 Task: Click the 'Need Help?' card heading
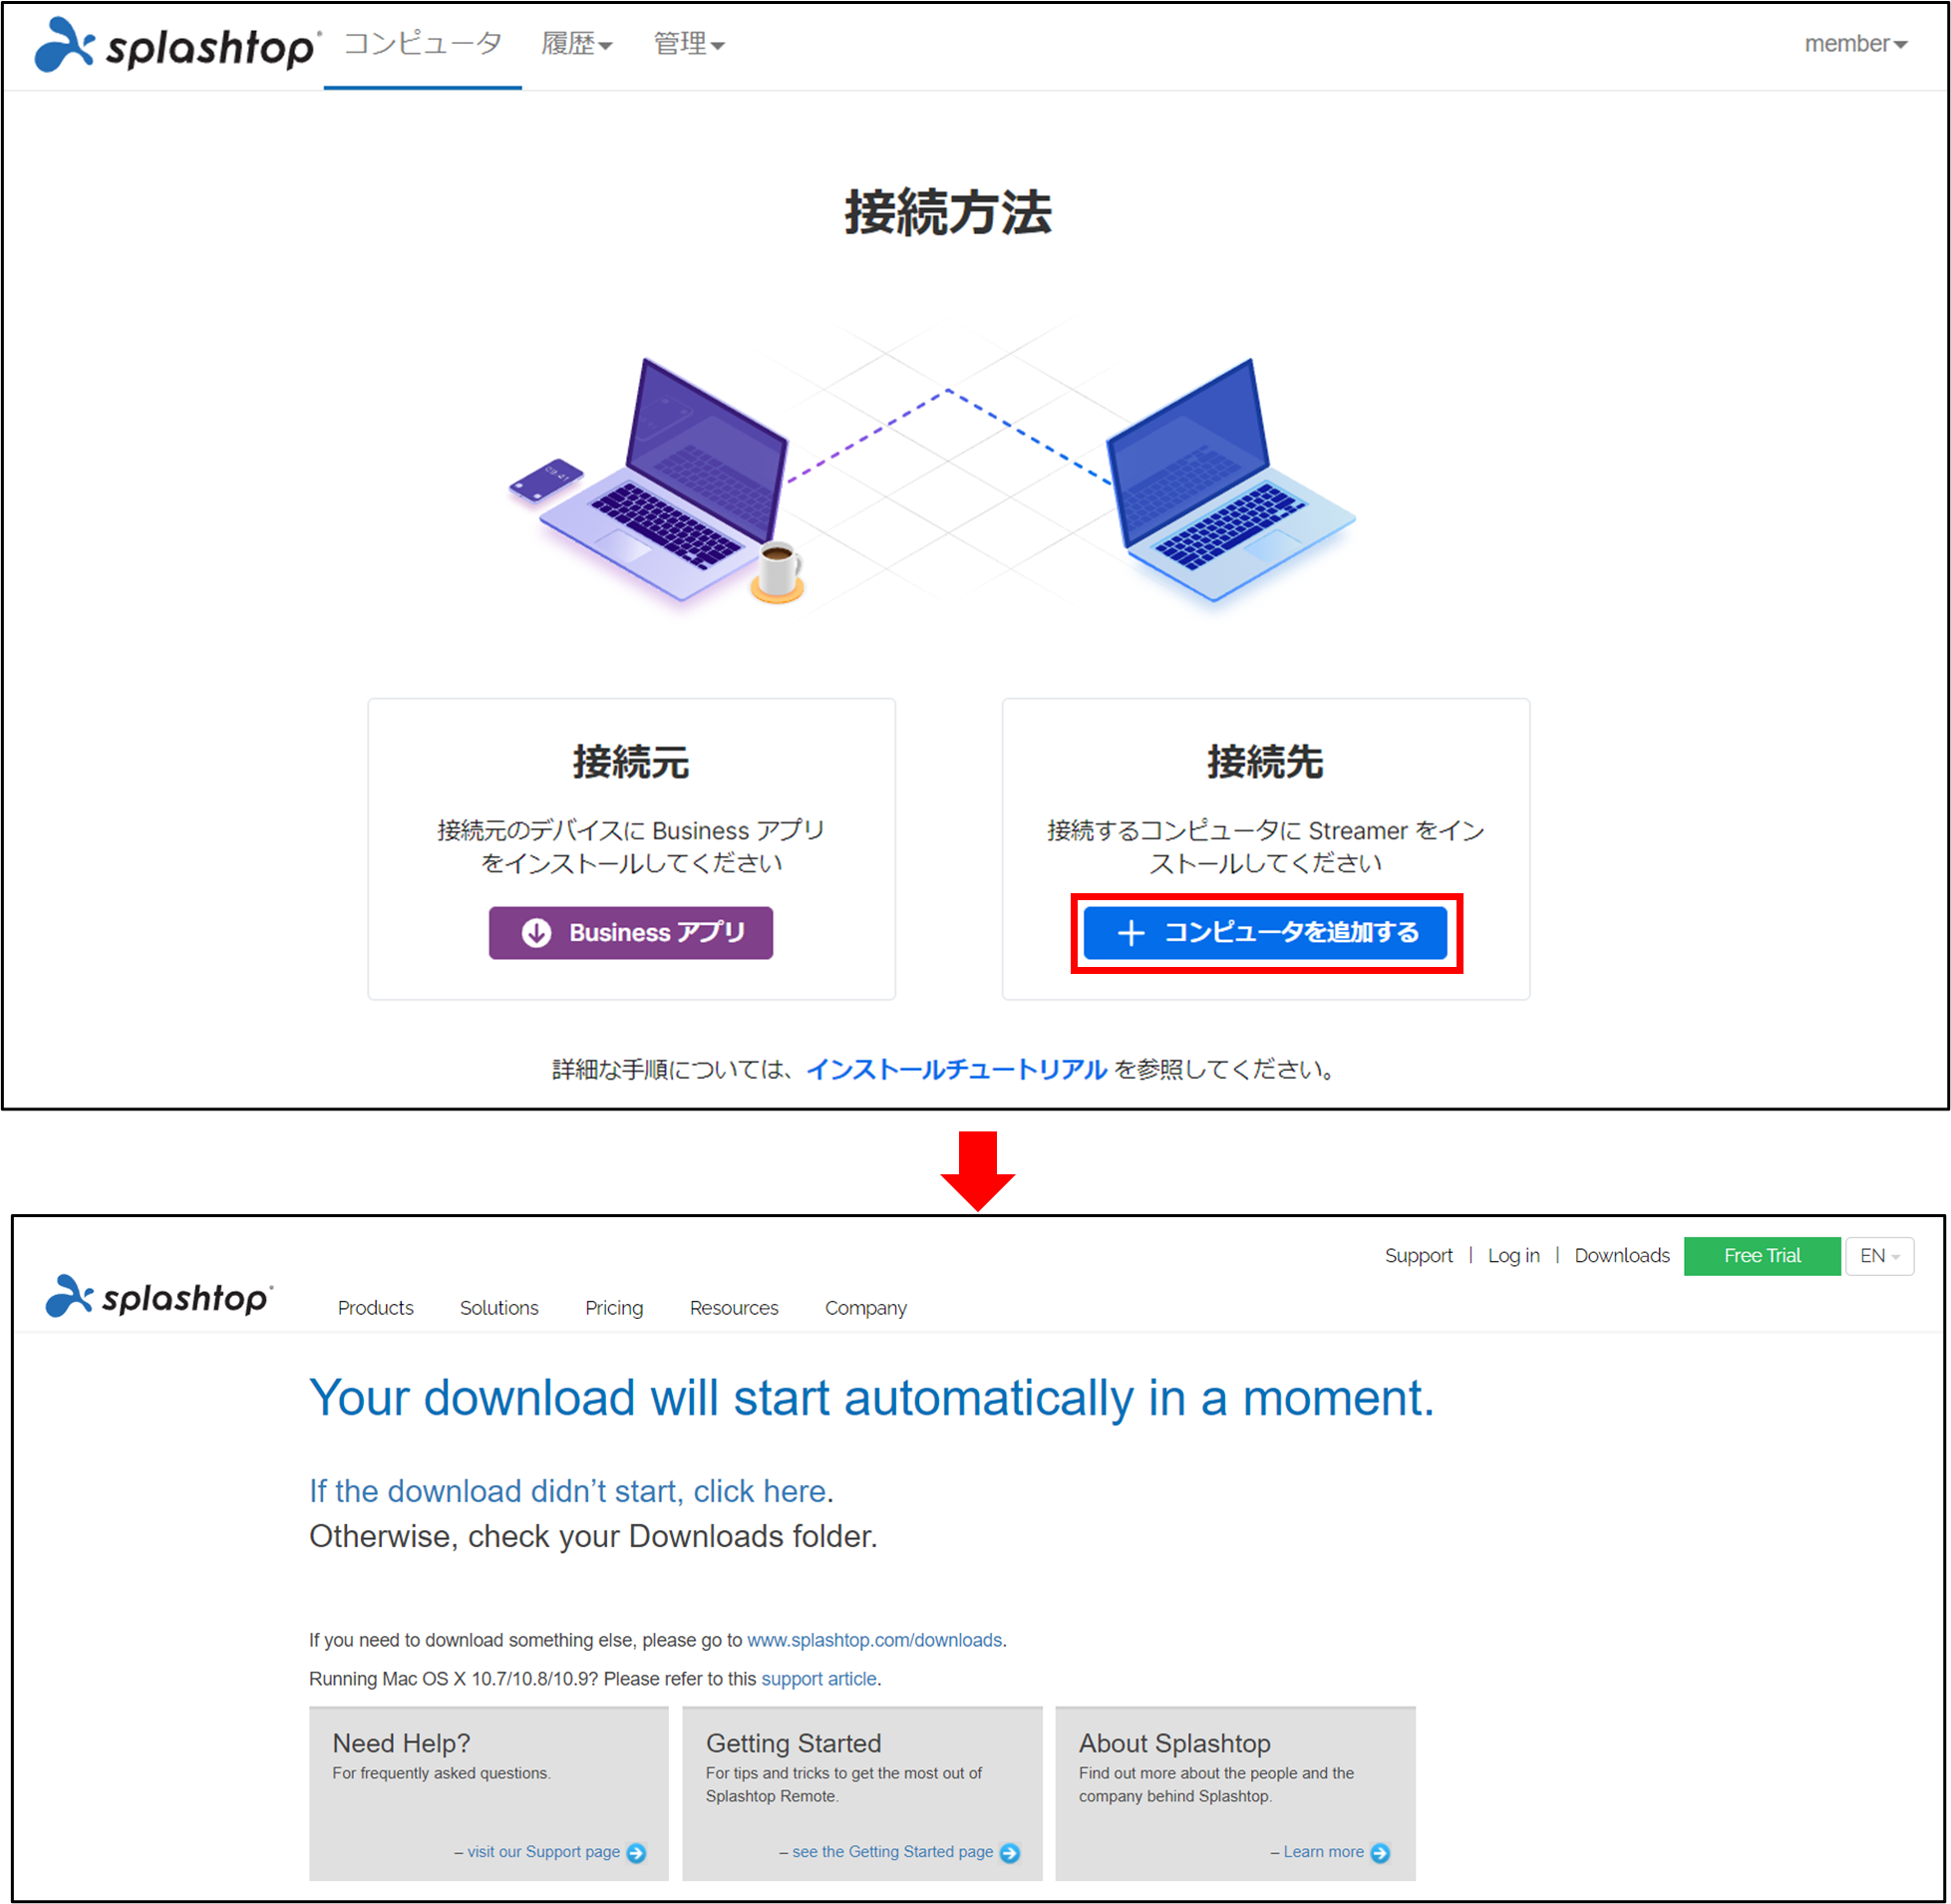point(401,1743)
